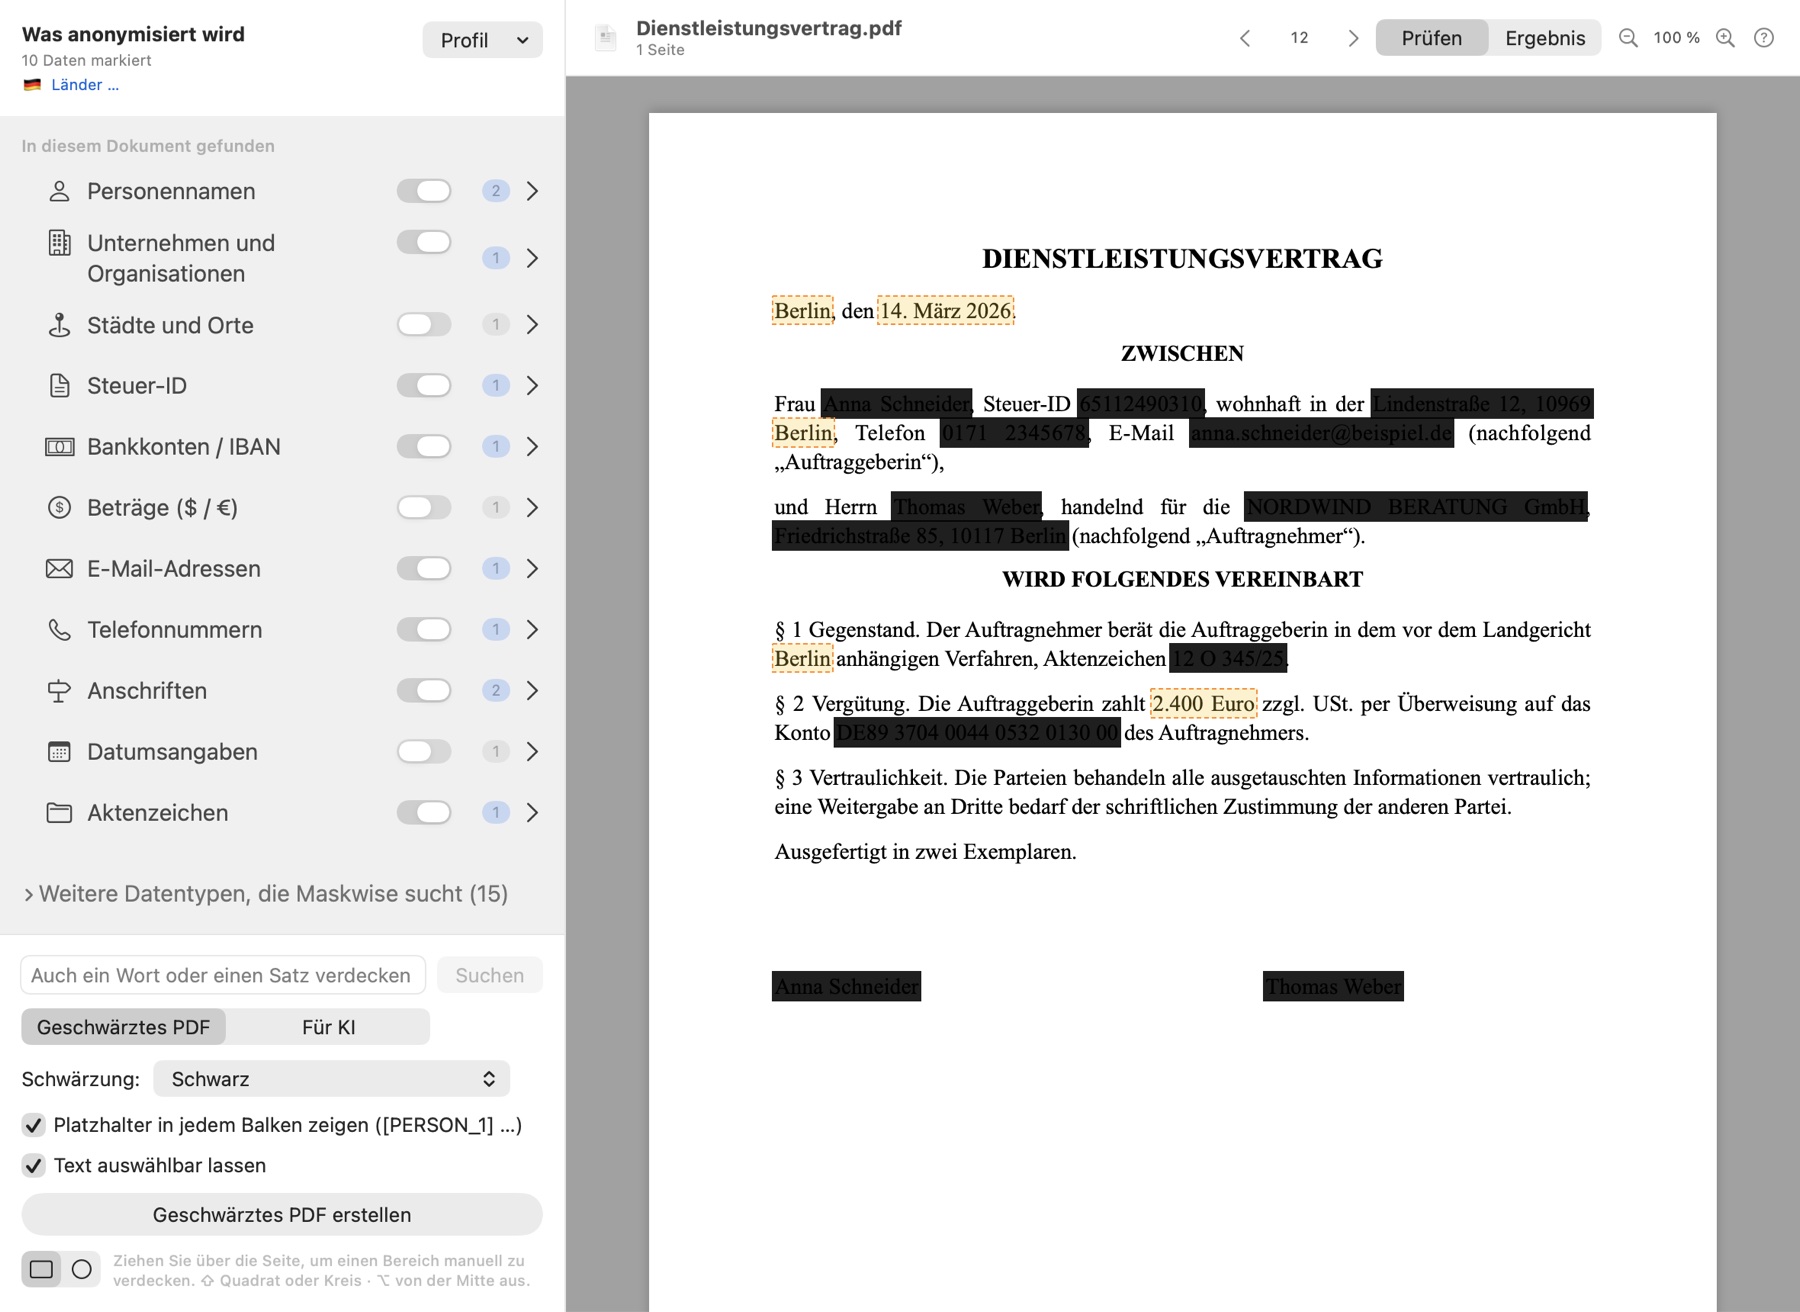
Task: Uncheck Text auswählbar lassen
Action: [33, 1166]
